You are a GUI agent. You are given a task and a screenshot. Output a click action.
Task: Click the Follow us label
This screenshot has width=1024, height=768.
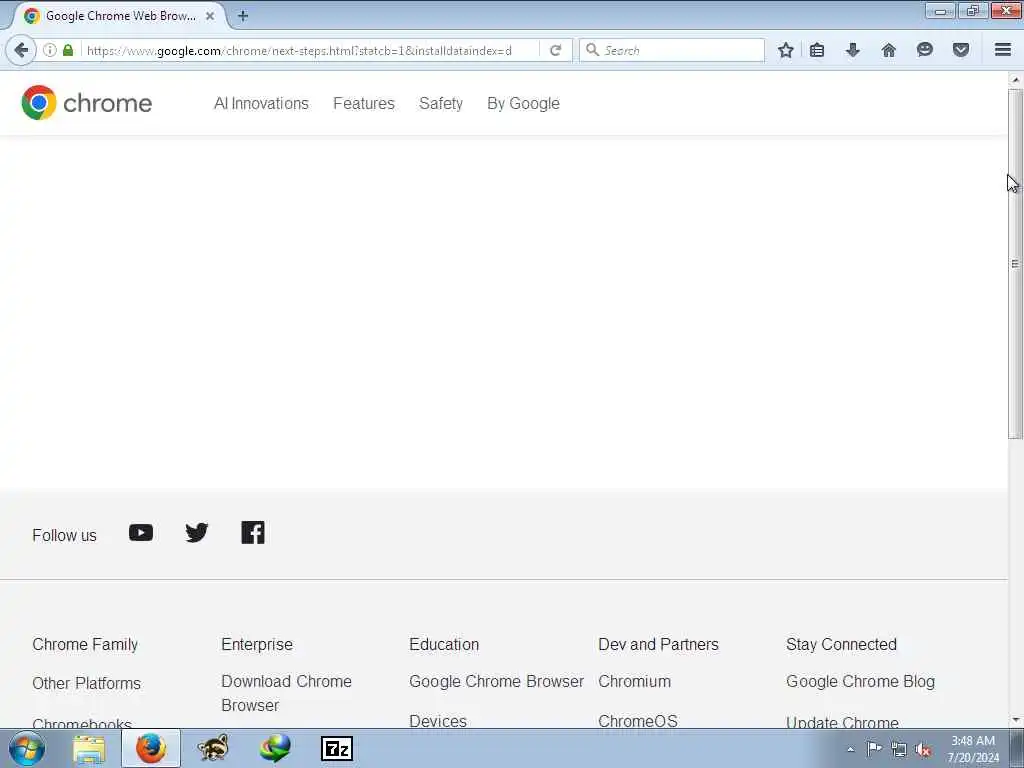click(65, 535)
